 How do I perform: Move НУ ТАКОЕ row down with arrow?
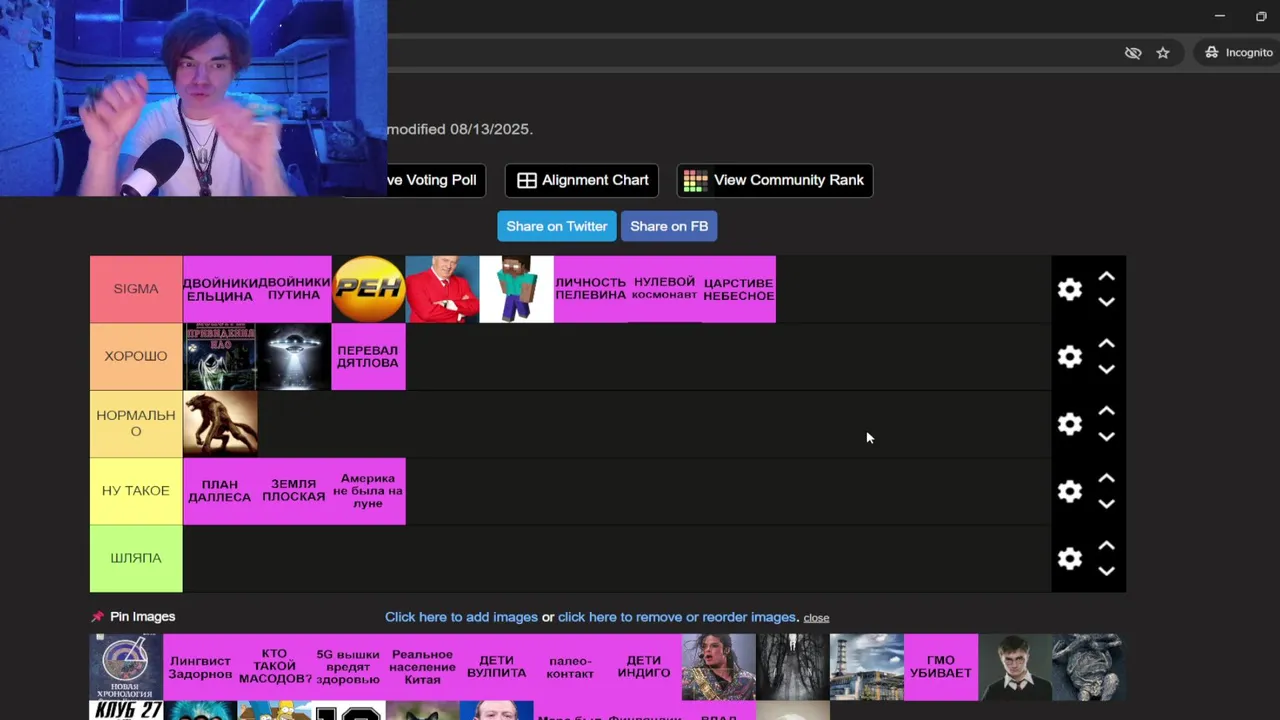tap(1106, 504)
